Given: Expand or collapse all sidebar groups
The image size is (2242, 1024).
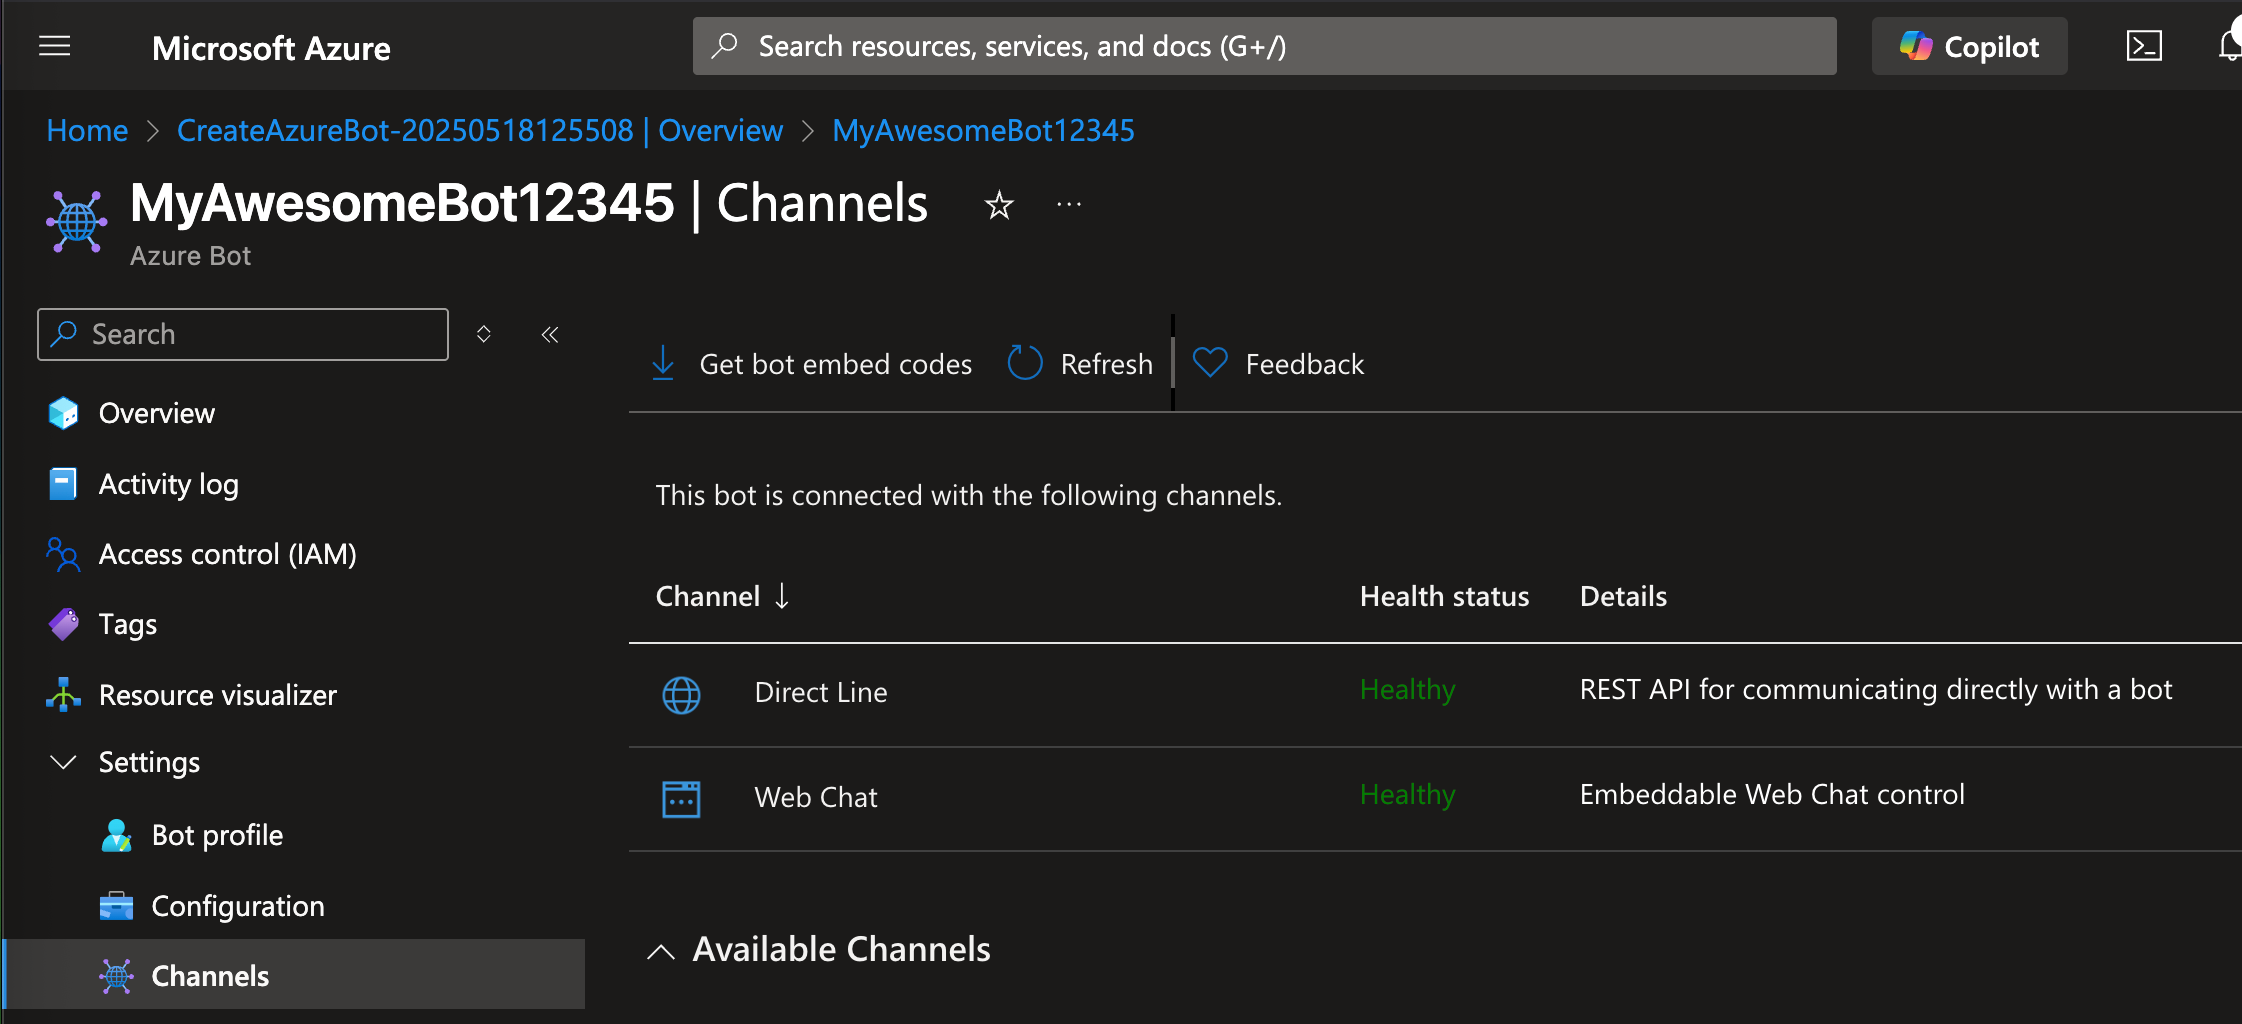Looking at the screenshot, I should click(x=483, y=334).
